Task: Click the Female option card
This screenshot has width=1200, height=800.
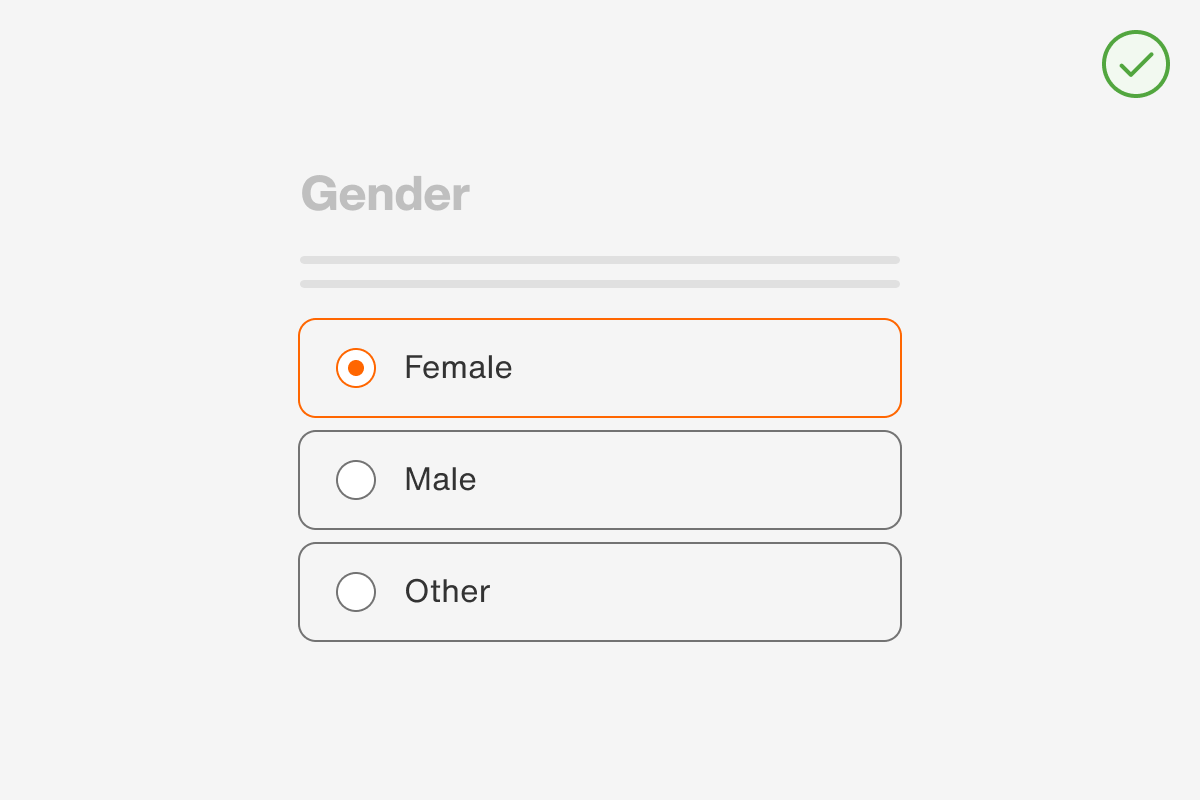Action: coord(600,368)
